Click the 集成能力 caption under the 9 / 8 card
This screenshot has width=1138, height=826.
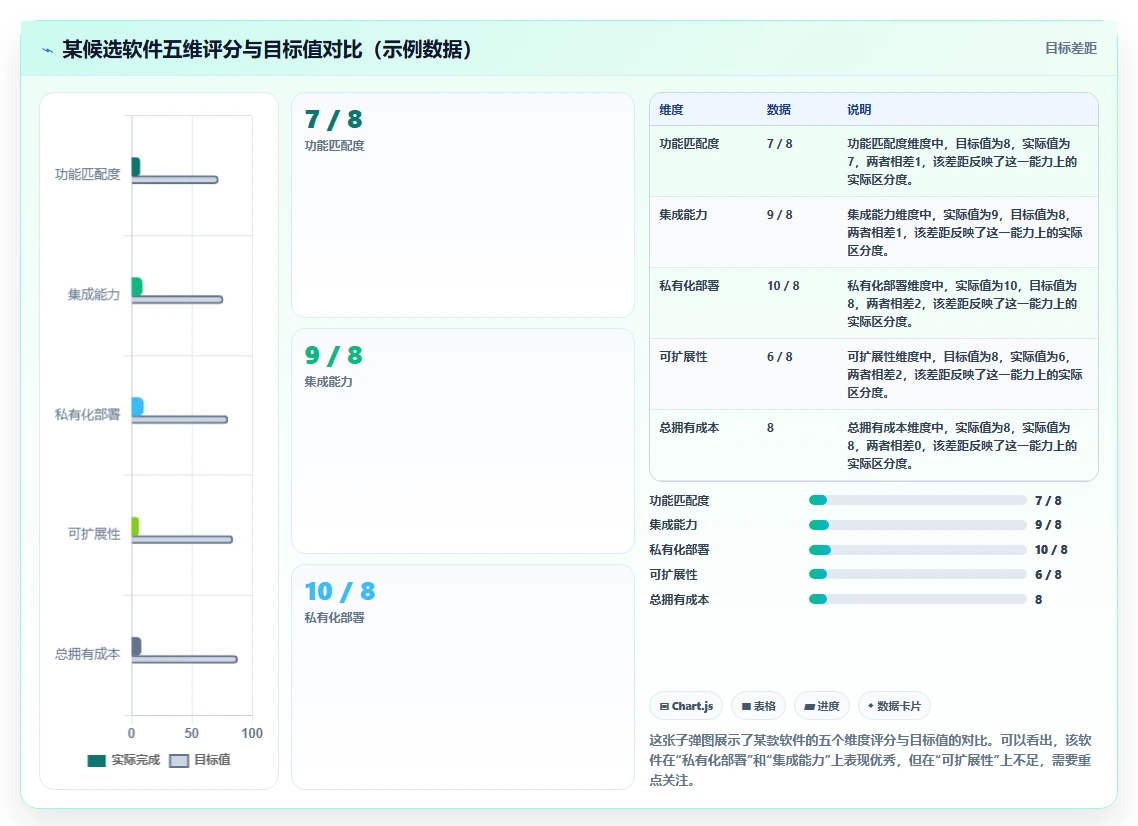pos(329,381)
